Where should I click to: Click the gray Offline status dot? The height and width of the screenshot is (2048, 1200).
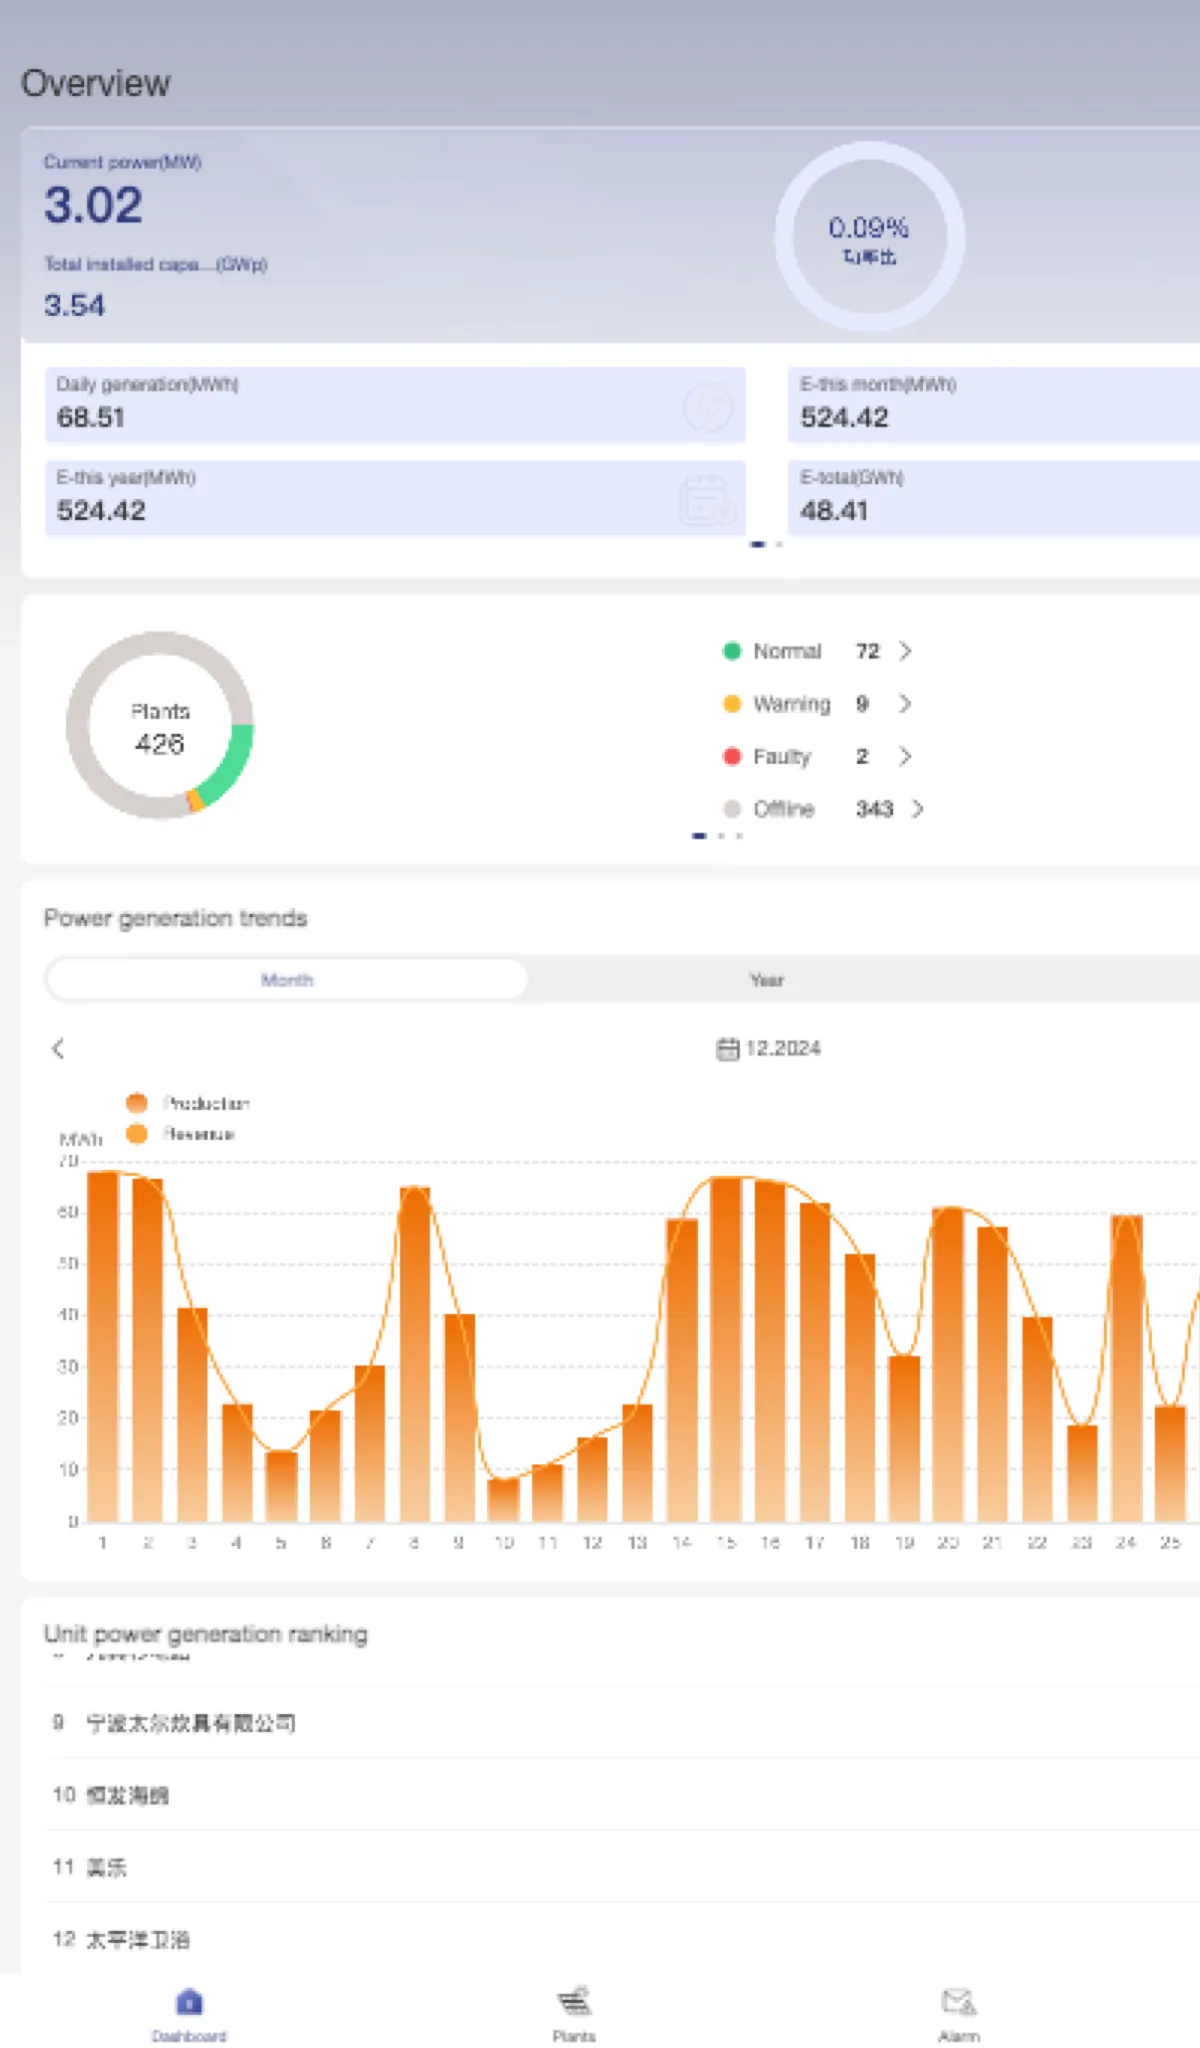tap(732, 808)
